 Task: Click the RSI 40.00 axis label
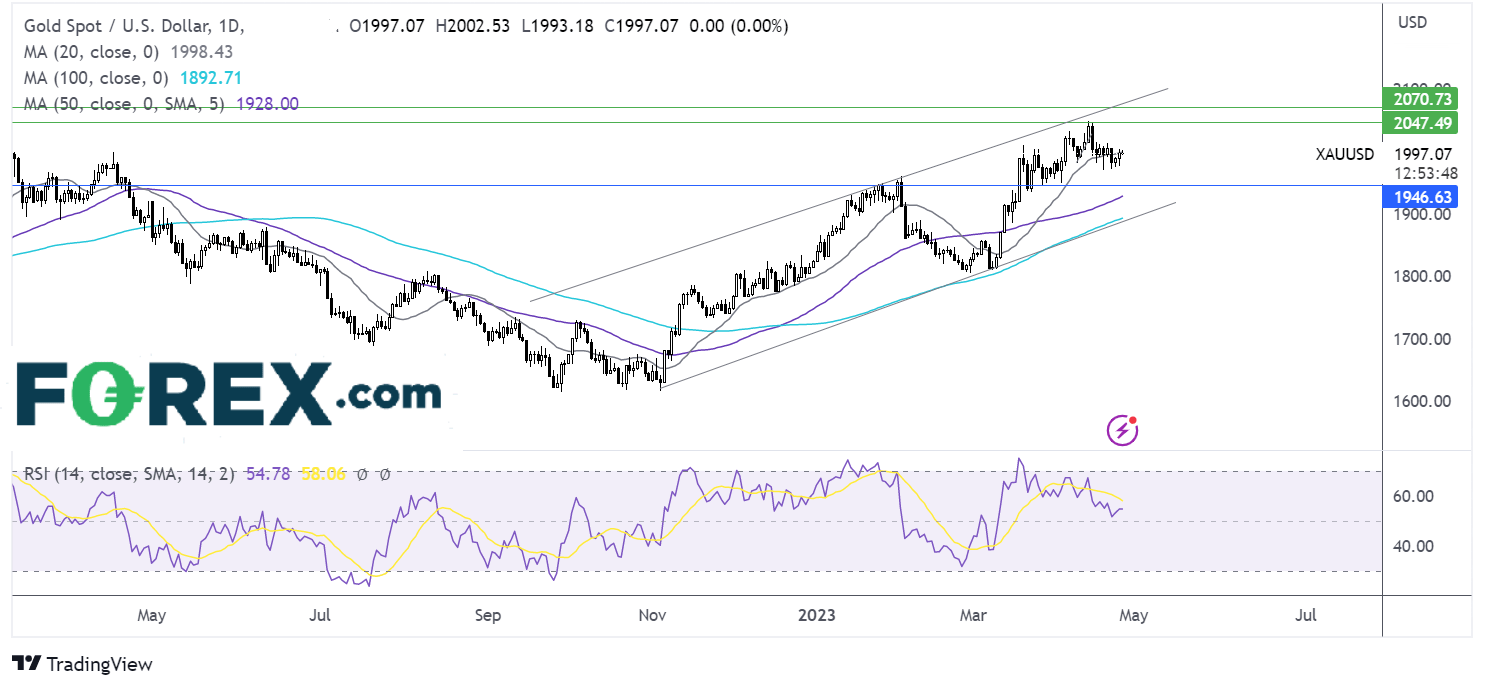coord(1413,546)
